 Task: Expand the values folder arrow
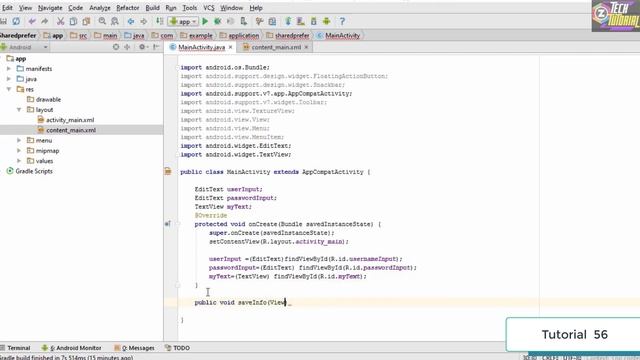coord(19,161)
